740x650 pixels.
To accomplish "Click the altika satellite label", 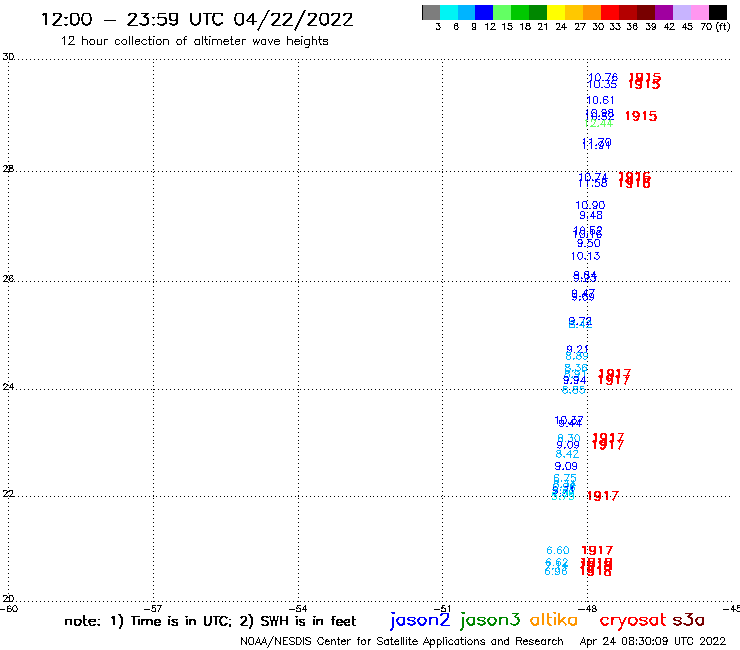I will (x=553, y=620).
